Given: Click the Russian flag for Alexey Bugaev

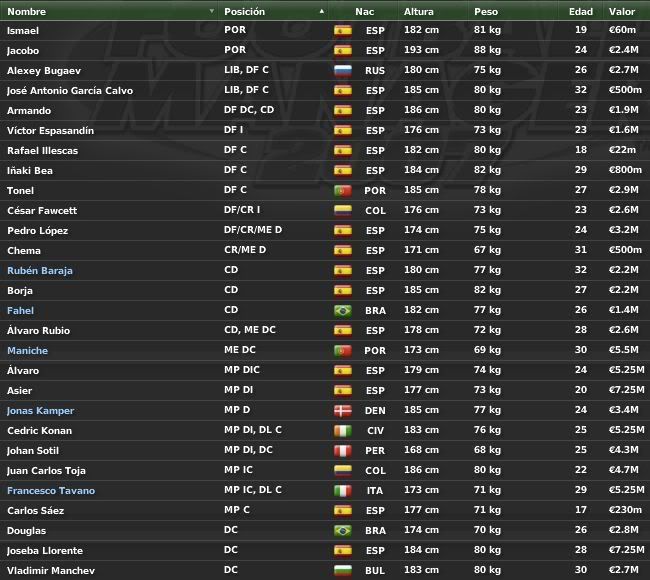Looking at the screenshot, I should pos(343,70).
